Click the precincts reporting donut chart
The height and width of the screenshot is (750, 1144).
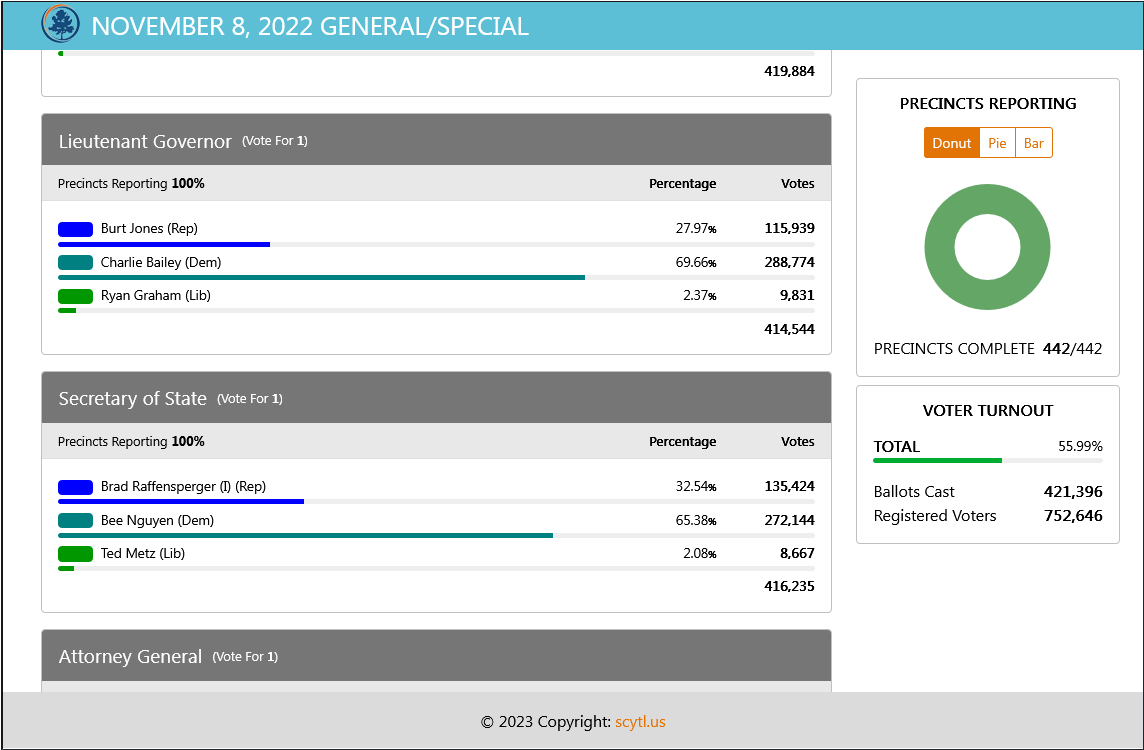(x=987, y=247)
